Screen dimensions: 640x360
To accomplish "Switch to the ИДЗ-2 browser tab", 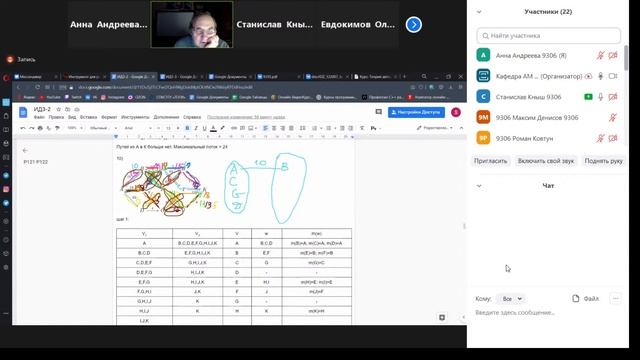I will coord(133,76).
